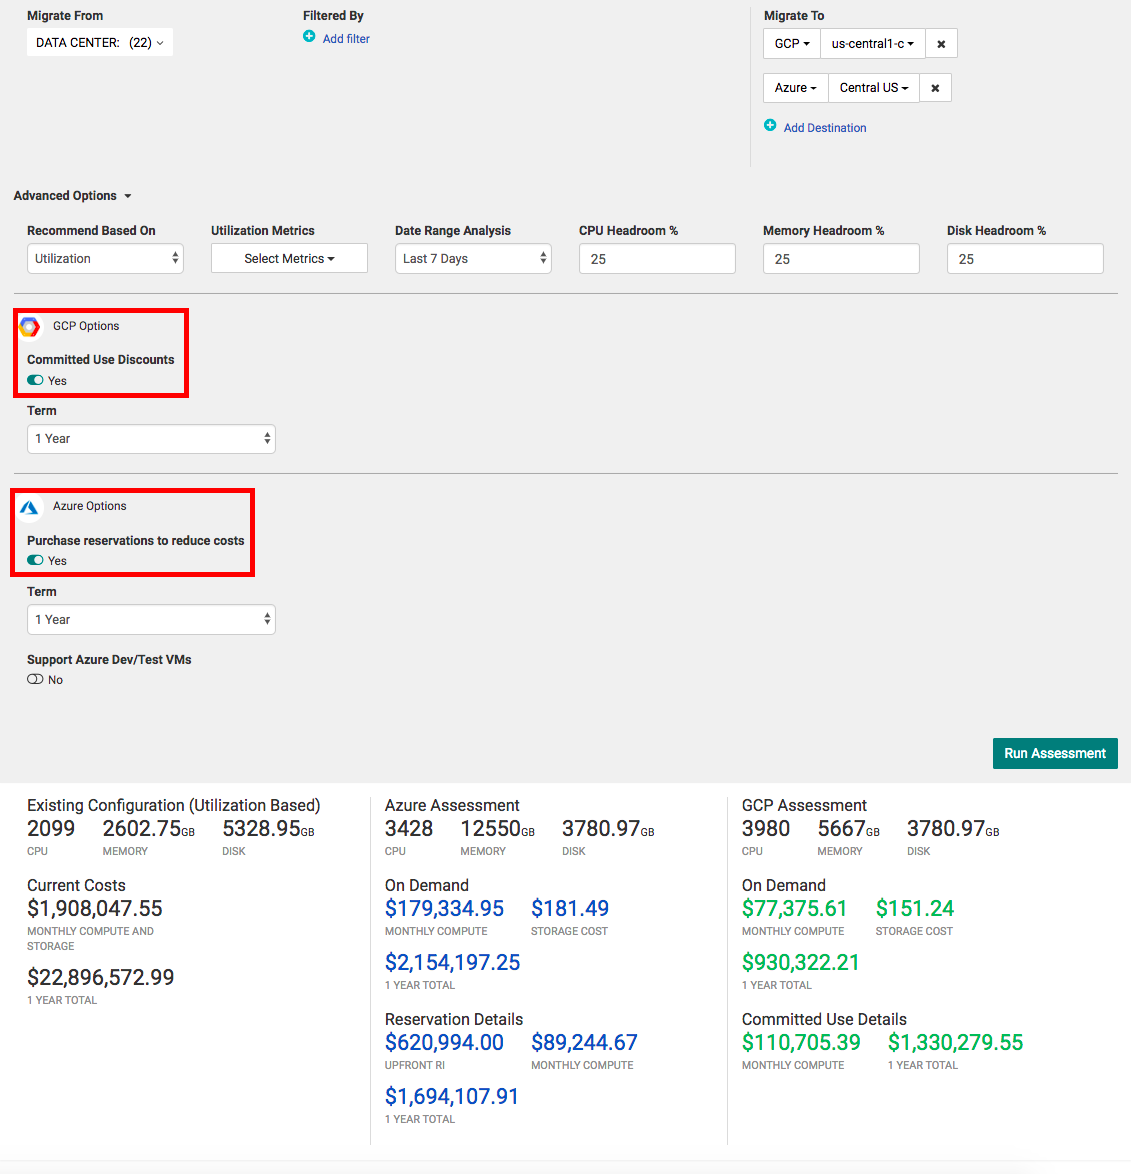
Task: Click the 5328.95 GB existing disk value
Action: pyautogui.click(x=268, y=829)
